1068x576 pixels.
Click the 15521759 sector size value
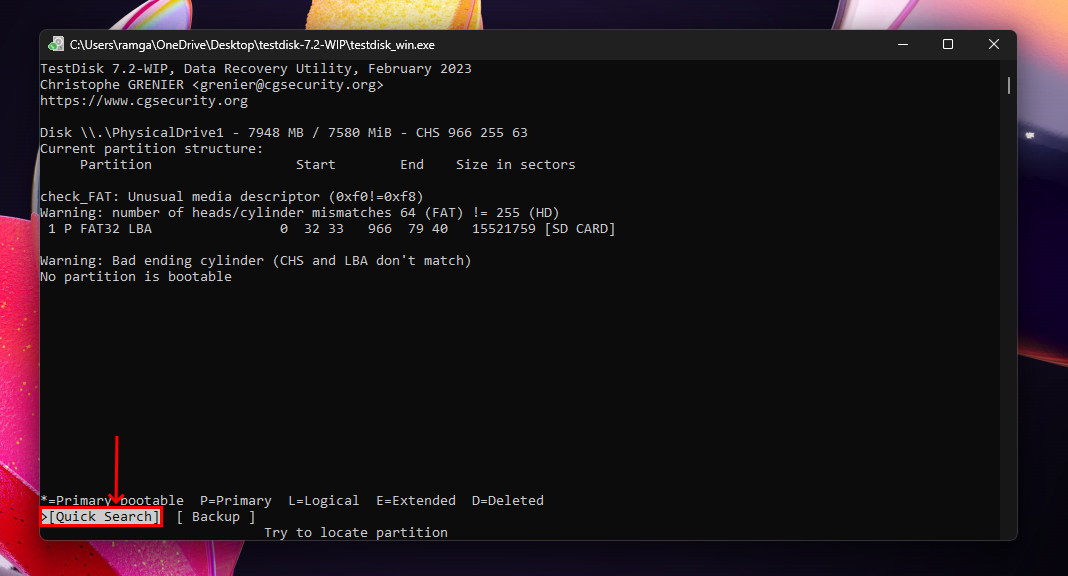tap(504, 229)
